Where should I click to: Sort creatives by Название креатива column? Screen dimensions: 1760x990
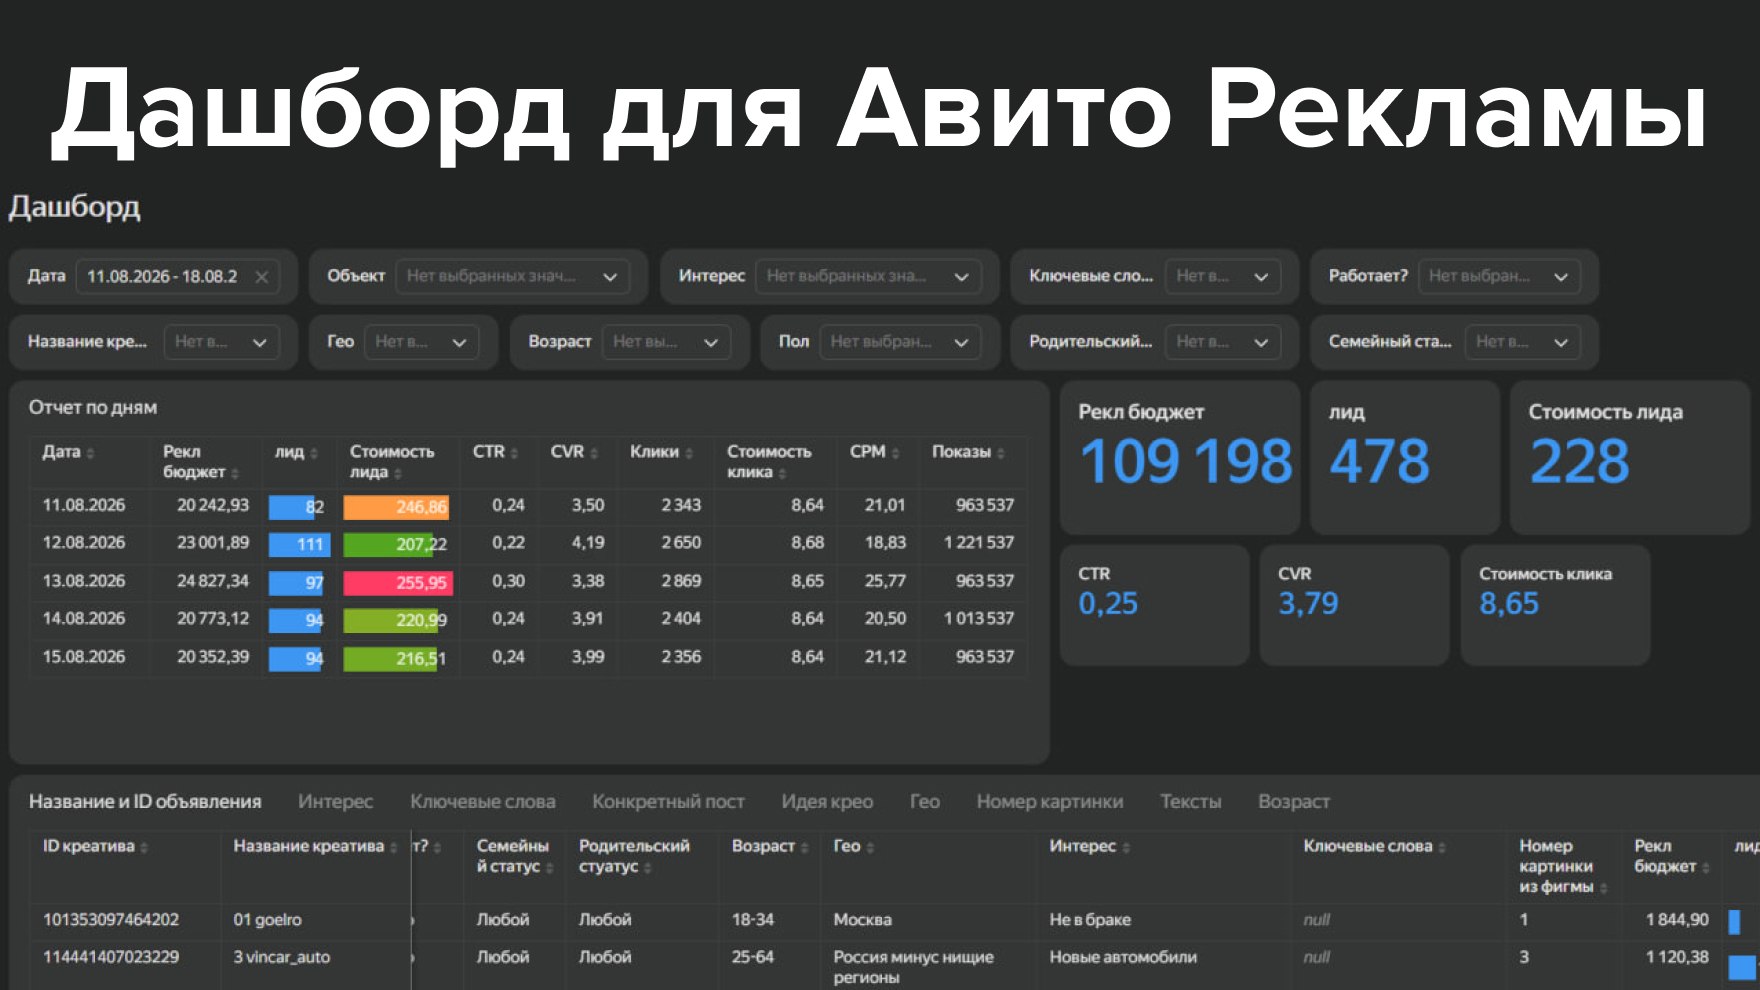pos(315,846)
